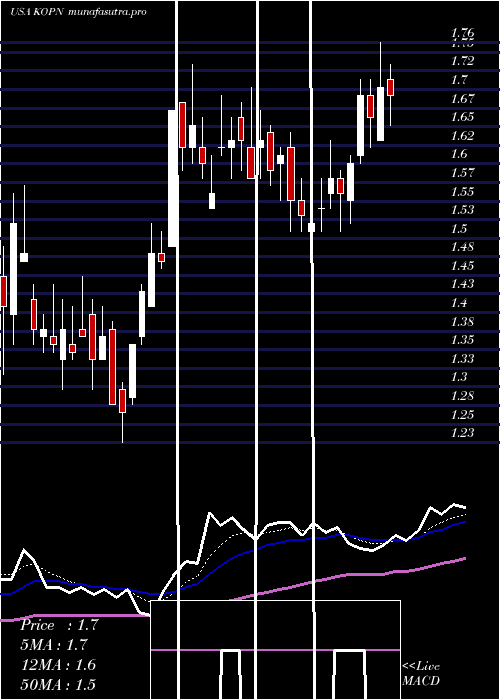Select the 1.65 price axis label

(462, 117)
